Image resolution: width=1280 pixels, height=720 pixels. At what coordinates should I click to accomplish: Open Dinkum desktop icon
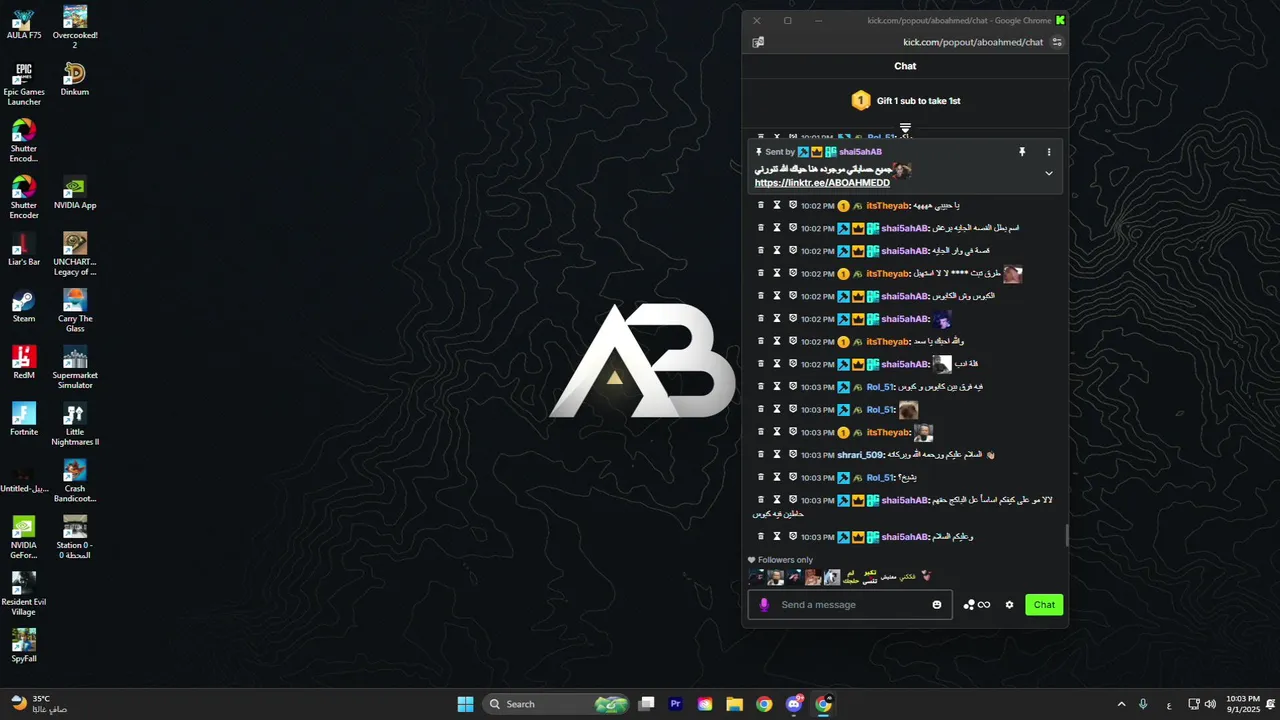75,79
